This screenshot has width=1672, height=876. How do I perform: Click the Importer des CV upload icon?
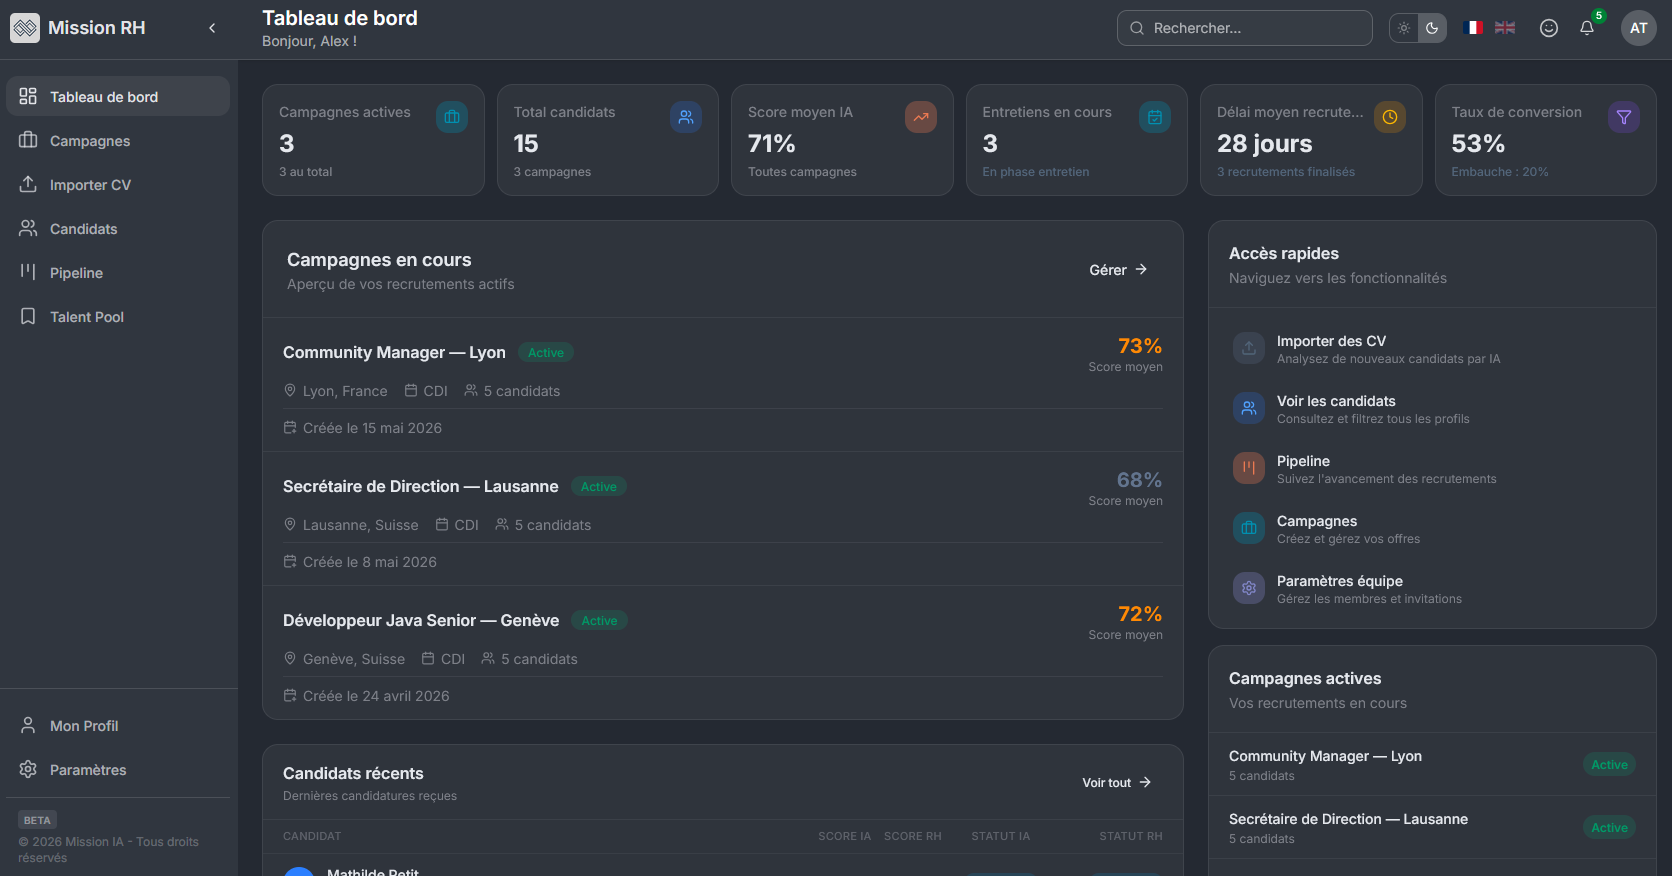1249,348
